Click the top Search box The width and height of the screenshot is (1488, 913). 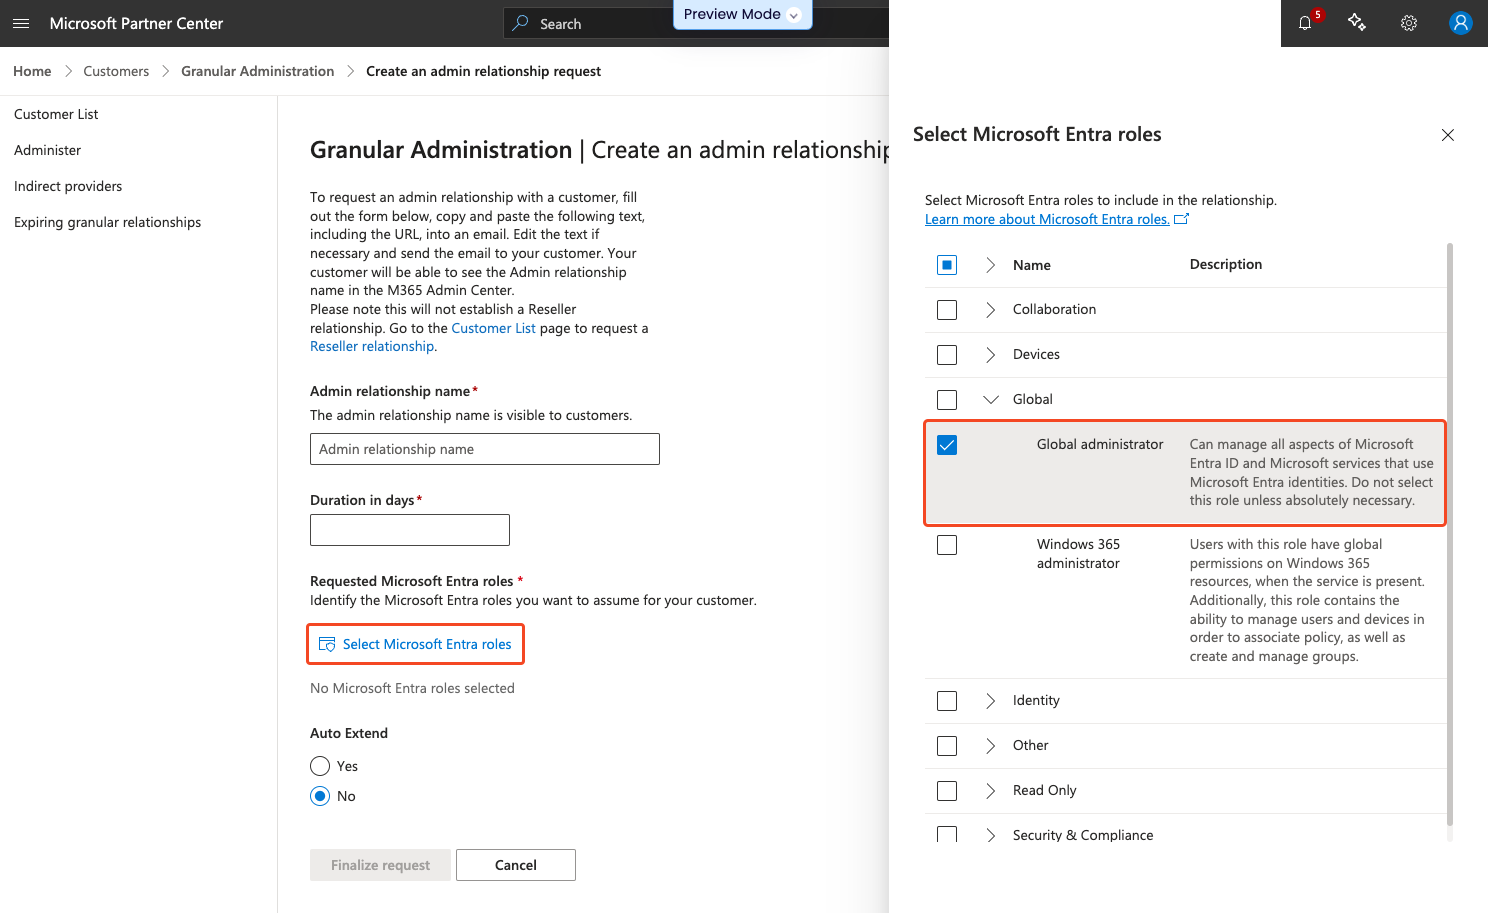(x=695, y=23)
